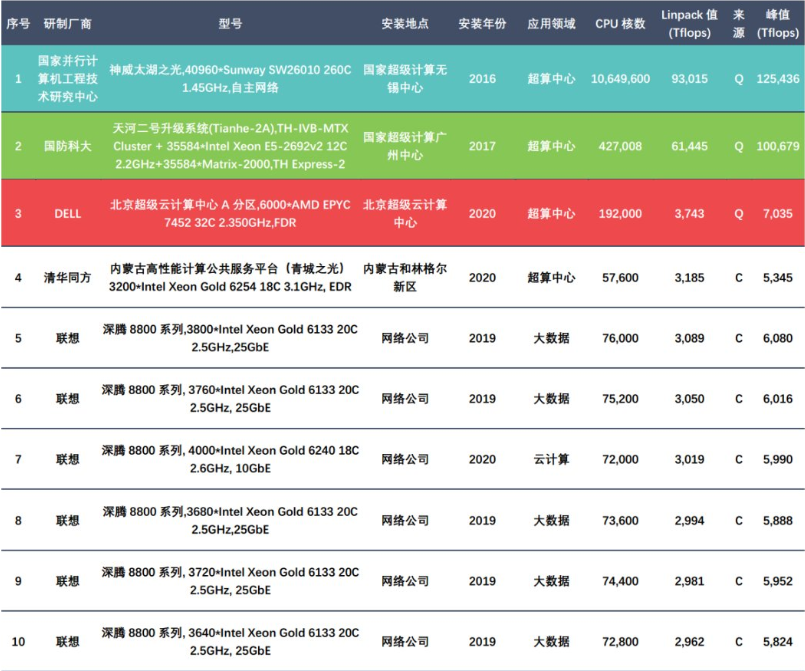Click the Linpack value 93,015
Screen dimensions: 805x671
(x=689, y=79)
